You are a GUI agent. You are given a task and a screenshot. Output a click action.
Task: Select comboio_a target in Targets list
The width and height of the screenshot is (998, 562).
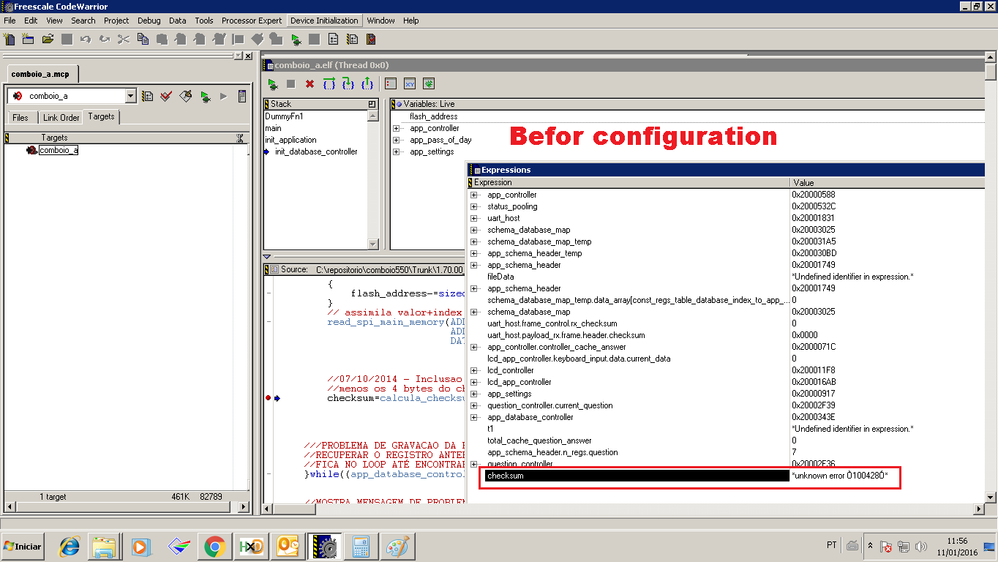[58, 150]
